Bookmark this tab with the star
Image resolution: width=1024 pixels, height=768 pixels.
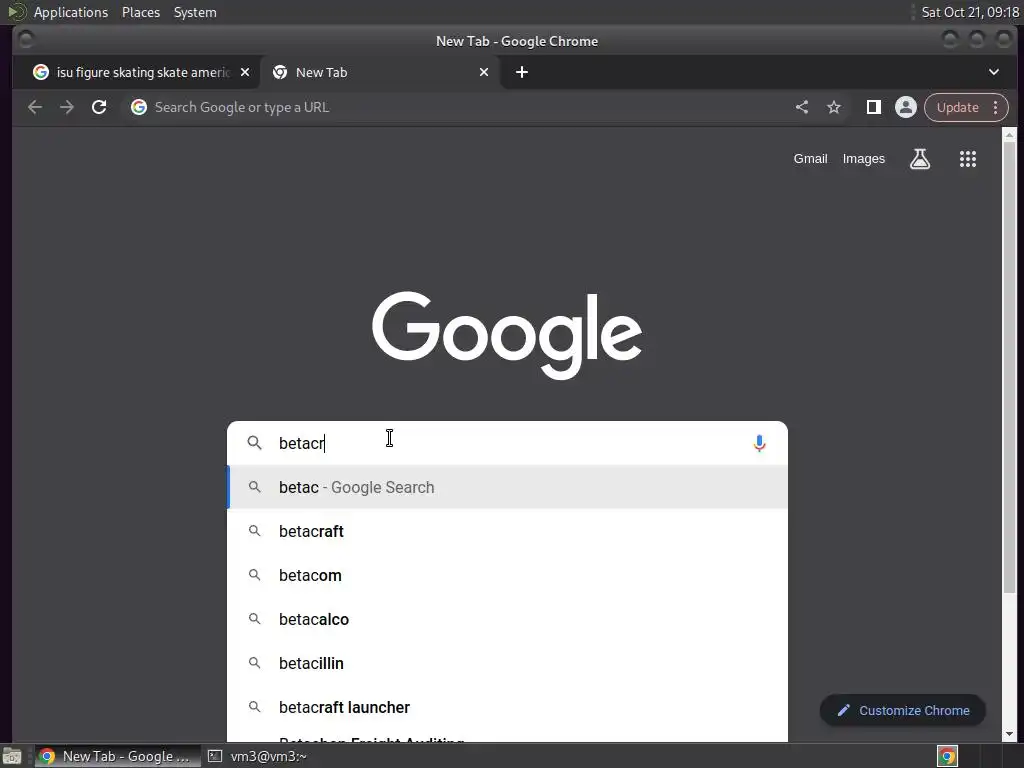[834, 107]
